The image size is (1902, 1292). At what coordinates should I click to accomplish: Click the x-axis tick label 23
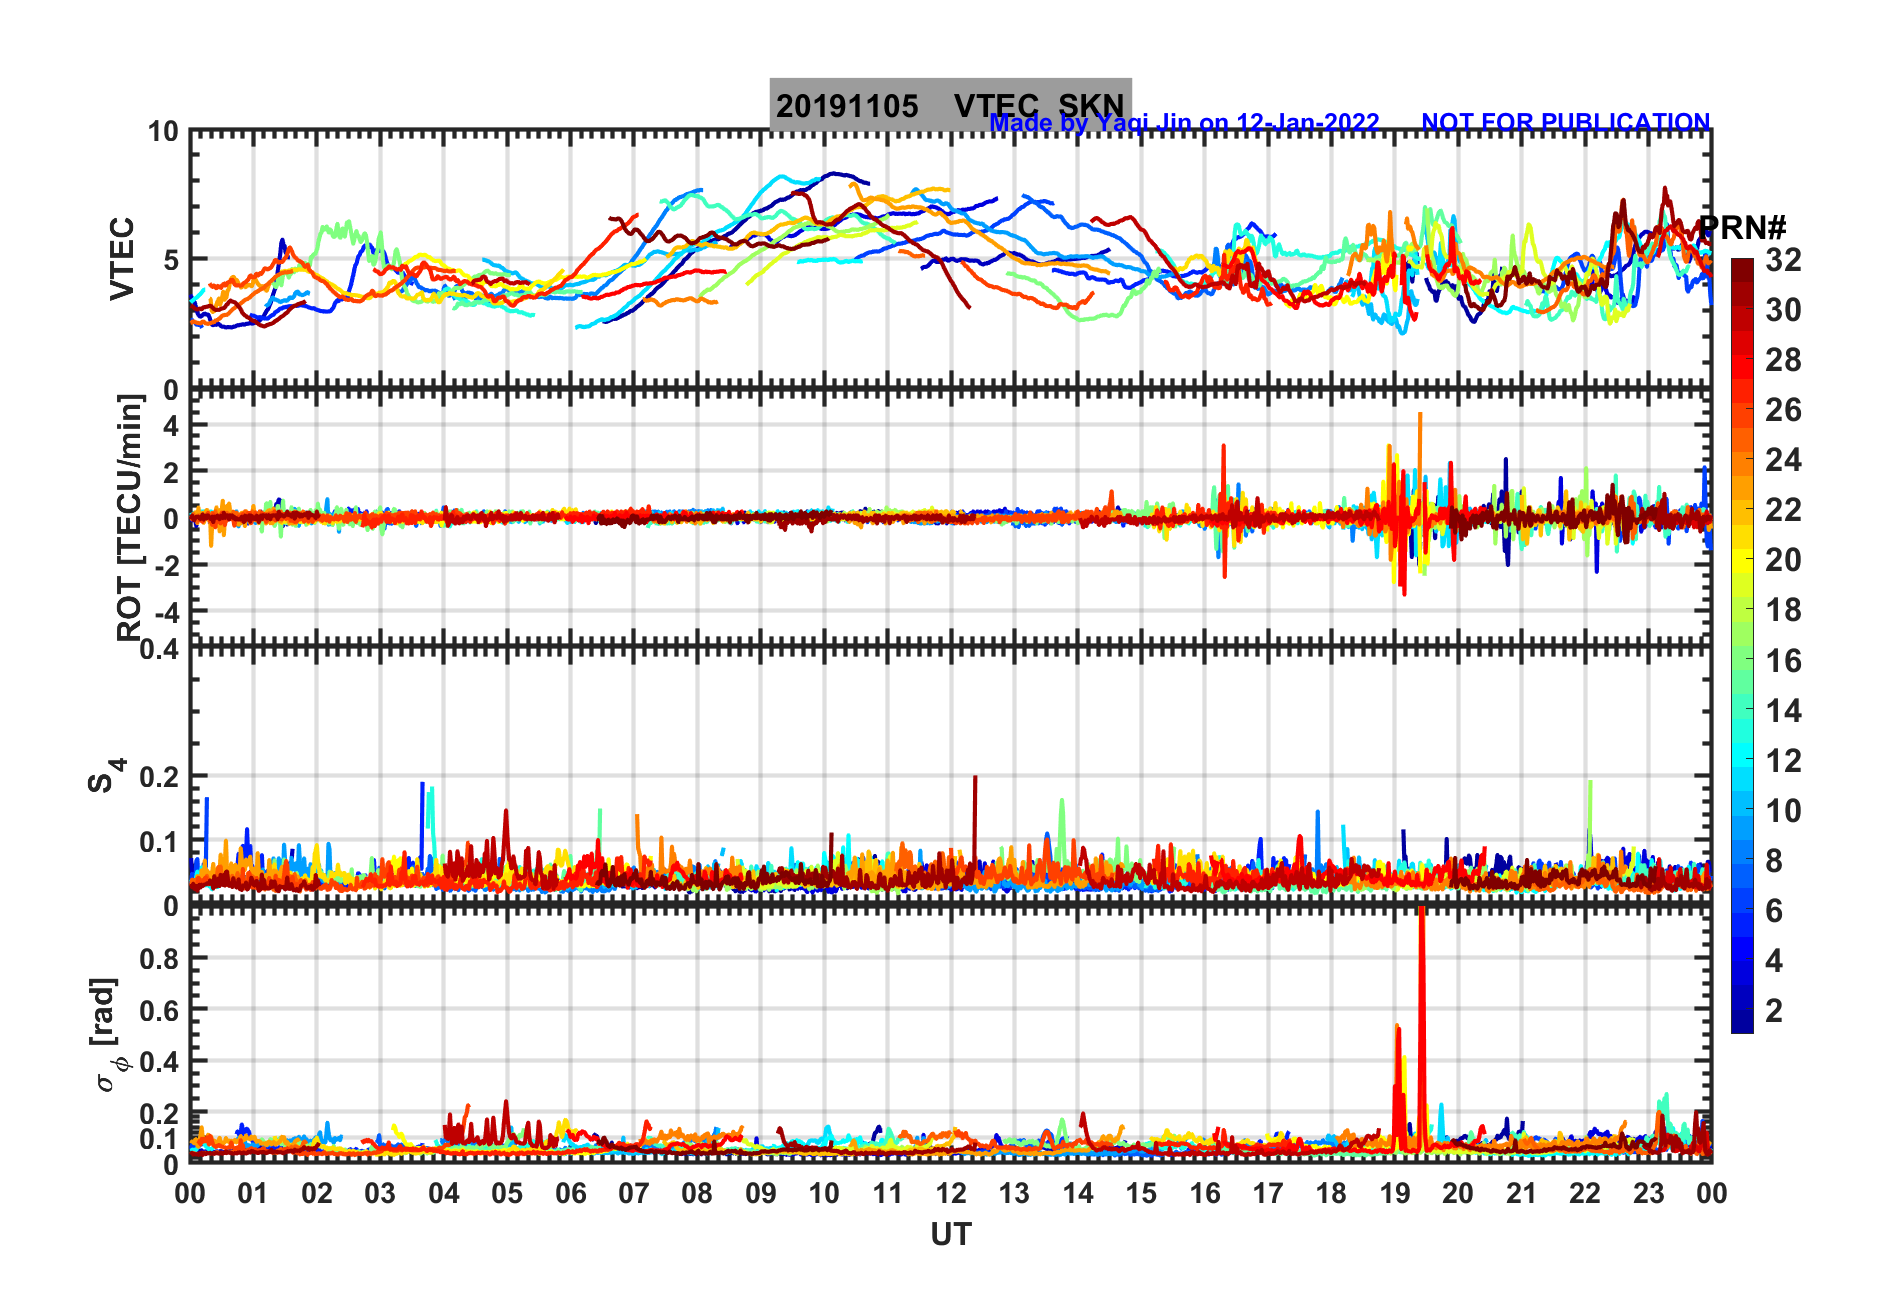point(1648,1193)
